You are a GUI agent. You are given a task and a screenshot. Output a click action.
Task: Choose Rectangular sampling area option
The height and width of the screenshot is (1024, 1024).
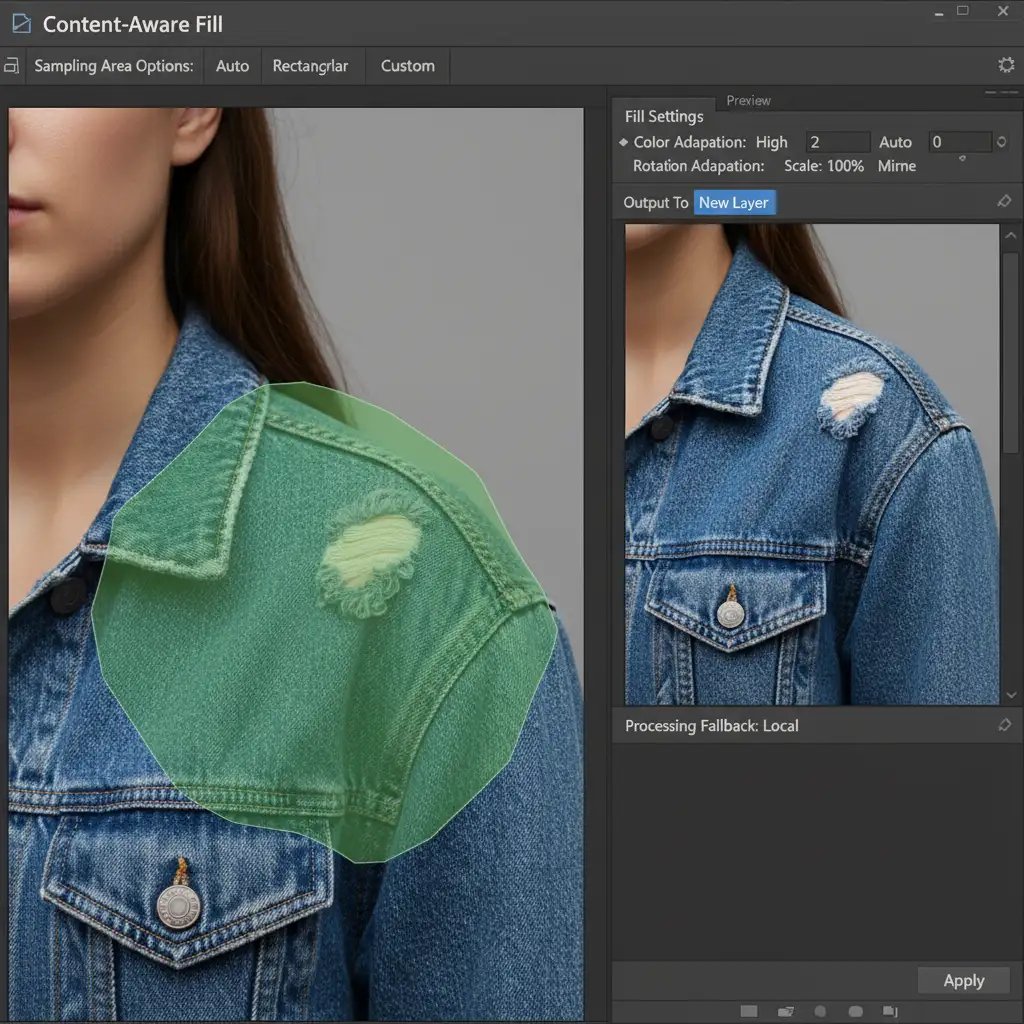[x=310, y=66]
